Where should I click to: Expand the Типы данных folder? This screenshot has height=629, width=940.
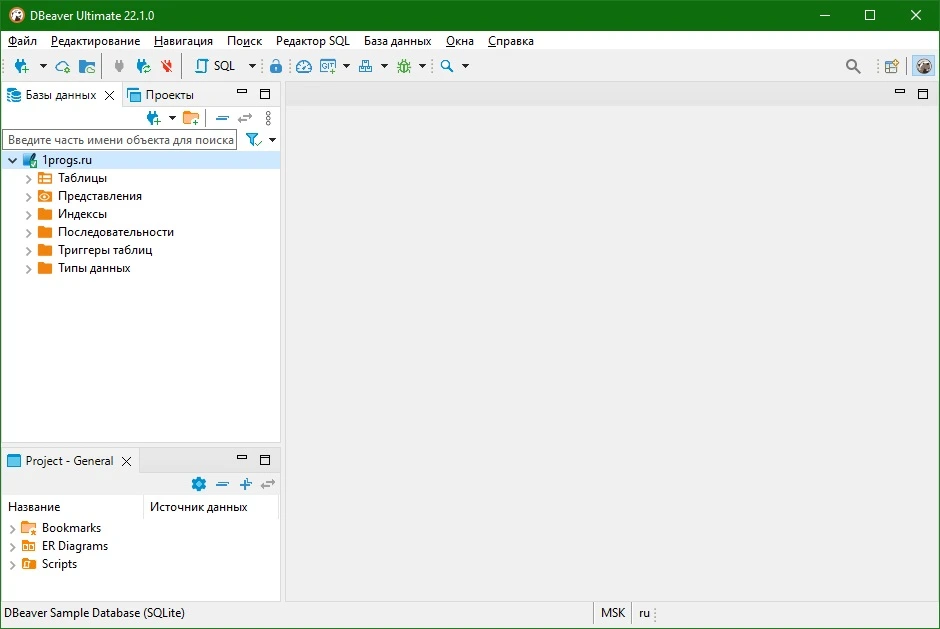28,269
